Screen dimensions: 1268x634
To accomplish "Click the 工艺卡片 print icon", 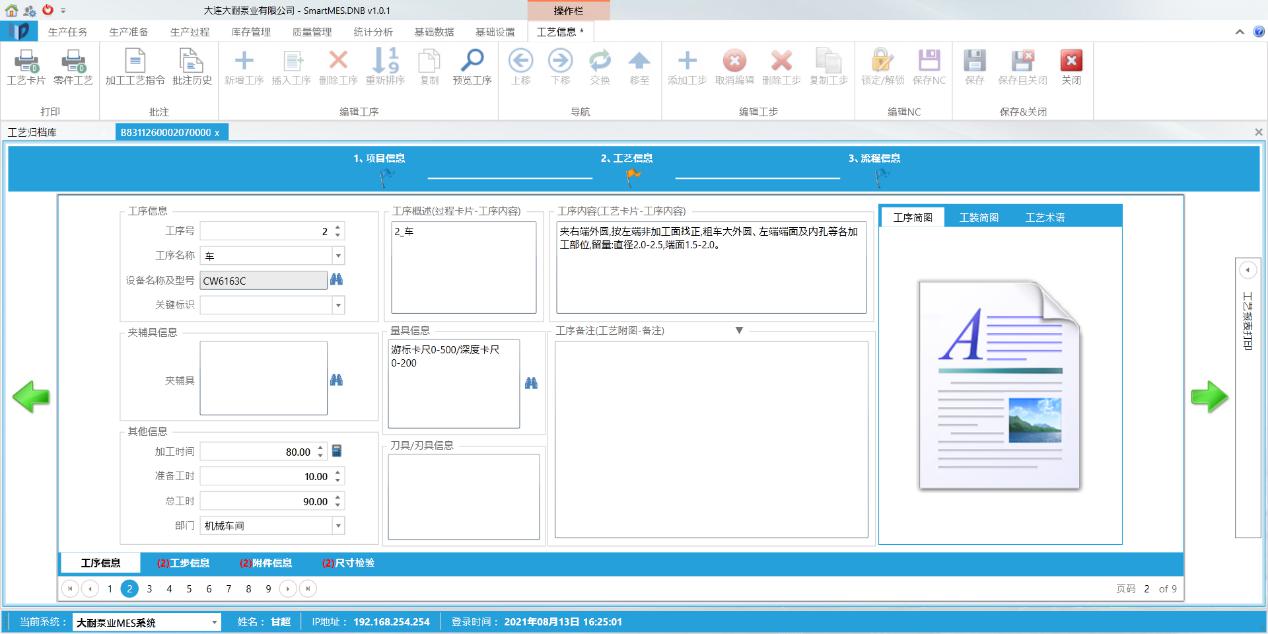I will pos(26,62).
